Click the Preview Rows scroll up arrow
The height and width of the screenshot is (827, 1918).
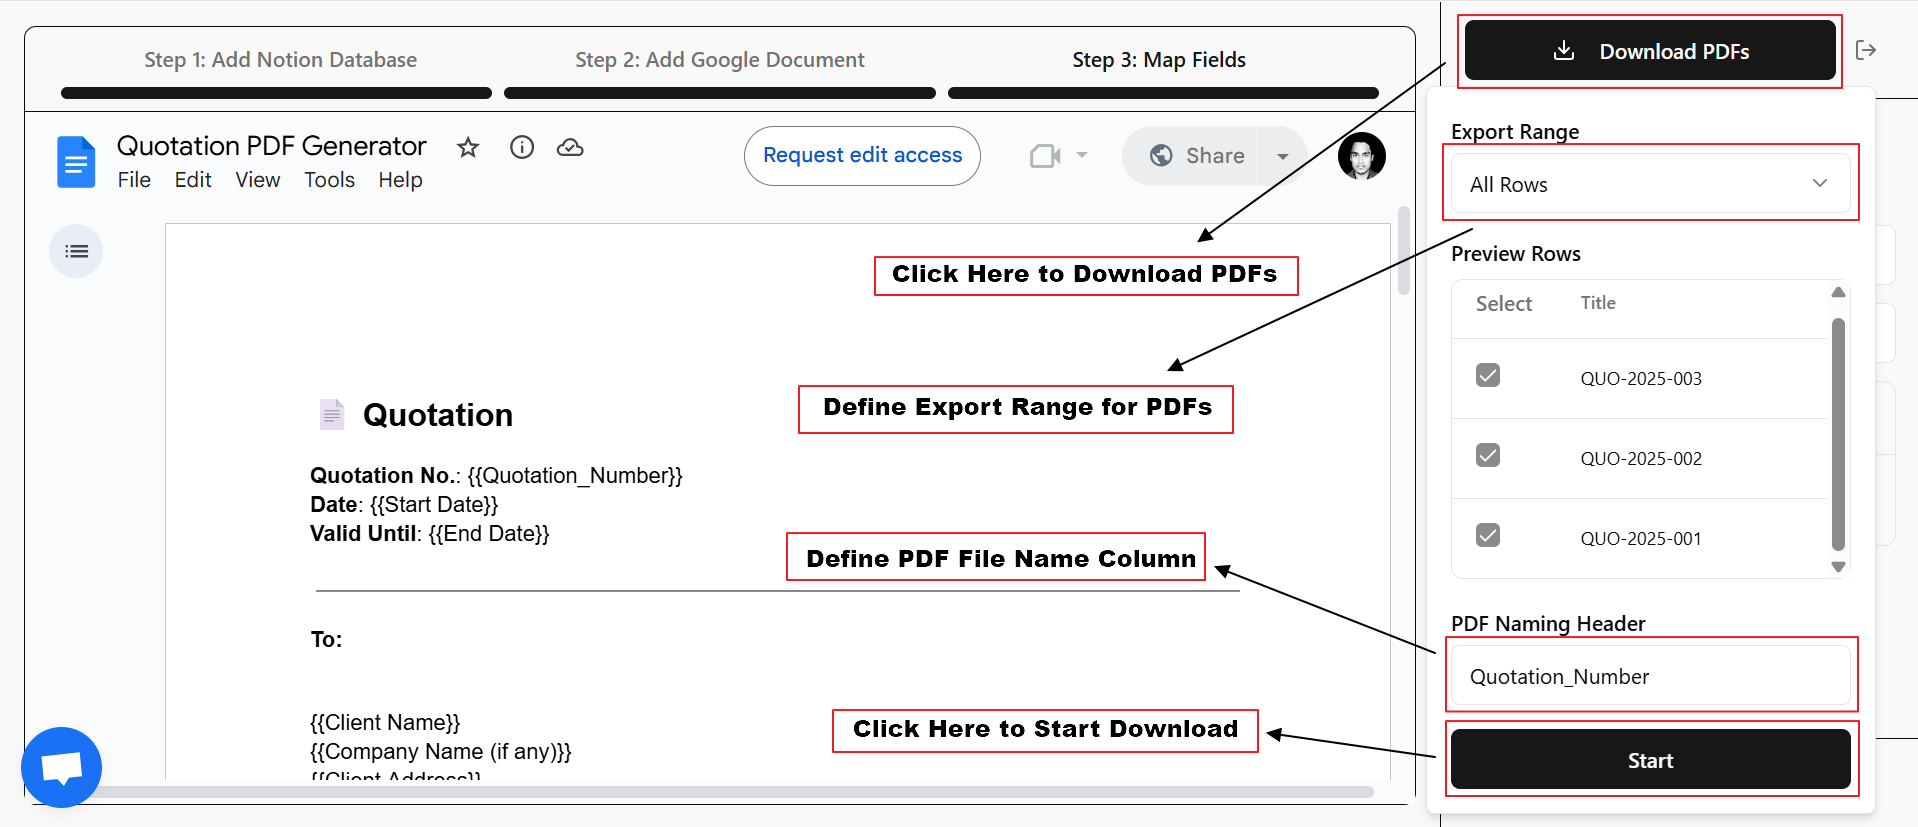click(x=1838, y=292)
